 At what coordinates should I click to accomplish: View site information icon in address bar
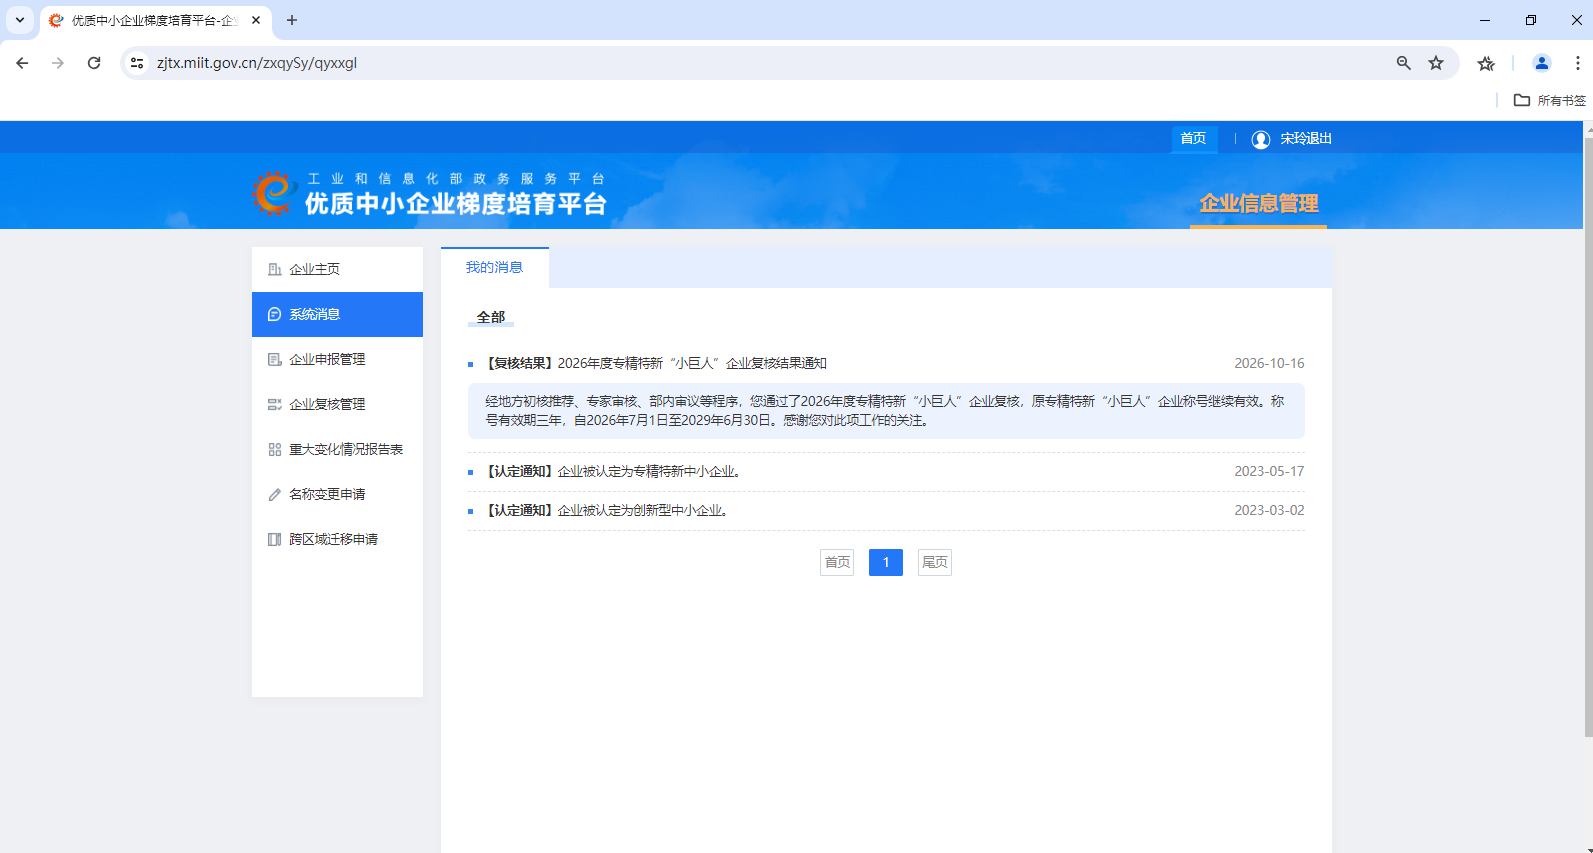pyautogui.click(x=137, y=63)
